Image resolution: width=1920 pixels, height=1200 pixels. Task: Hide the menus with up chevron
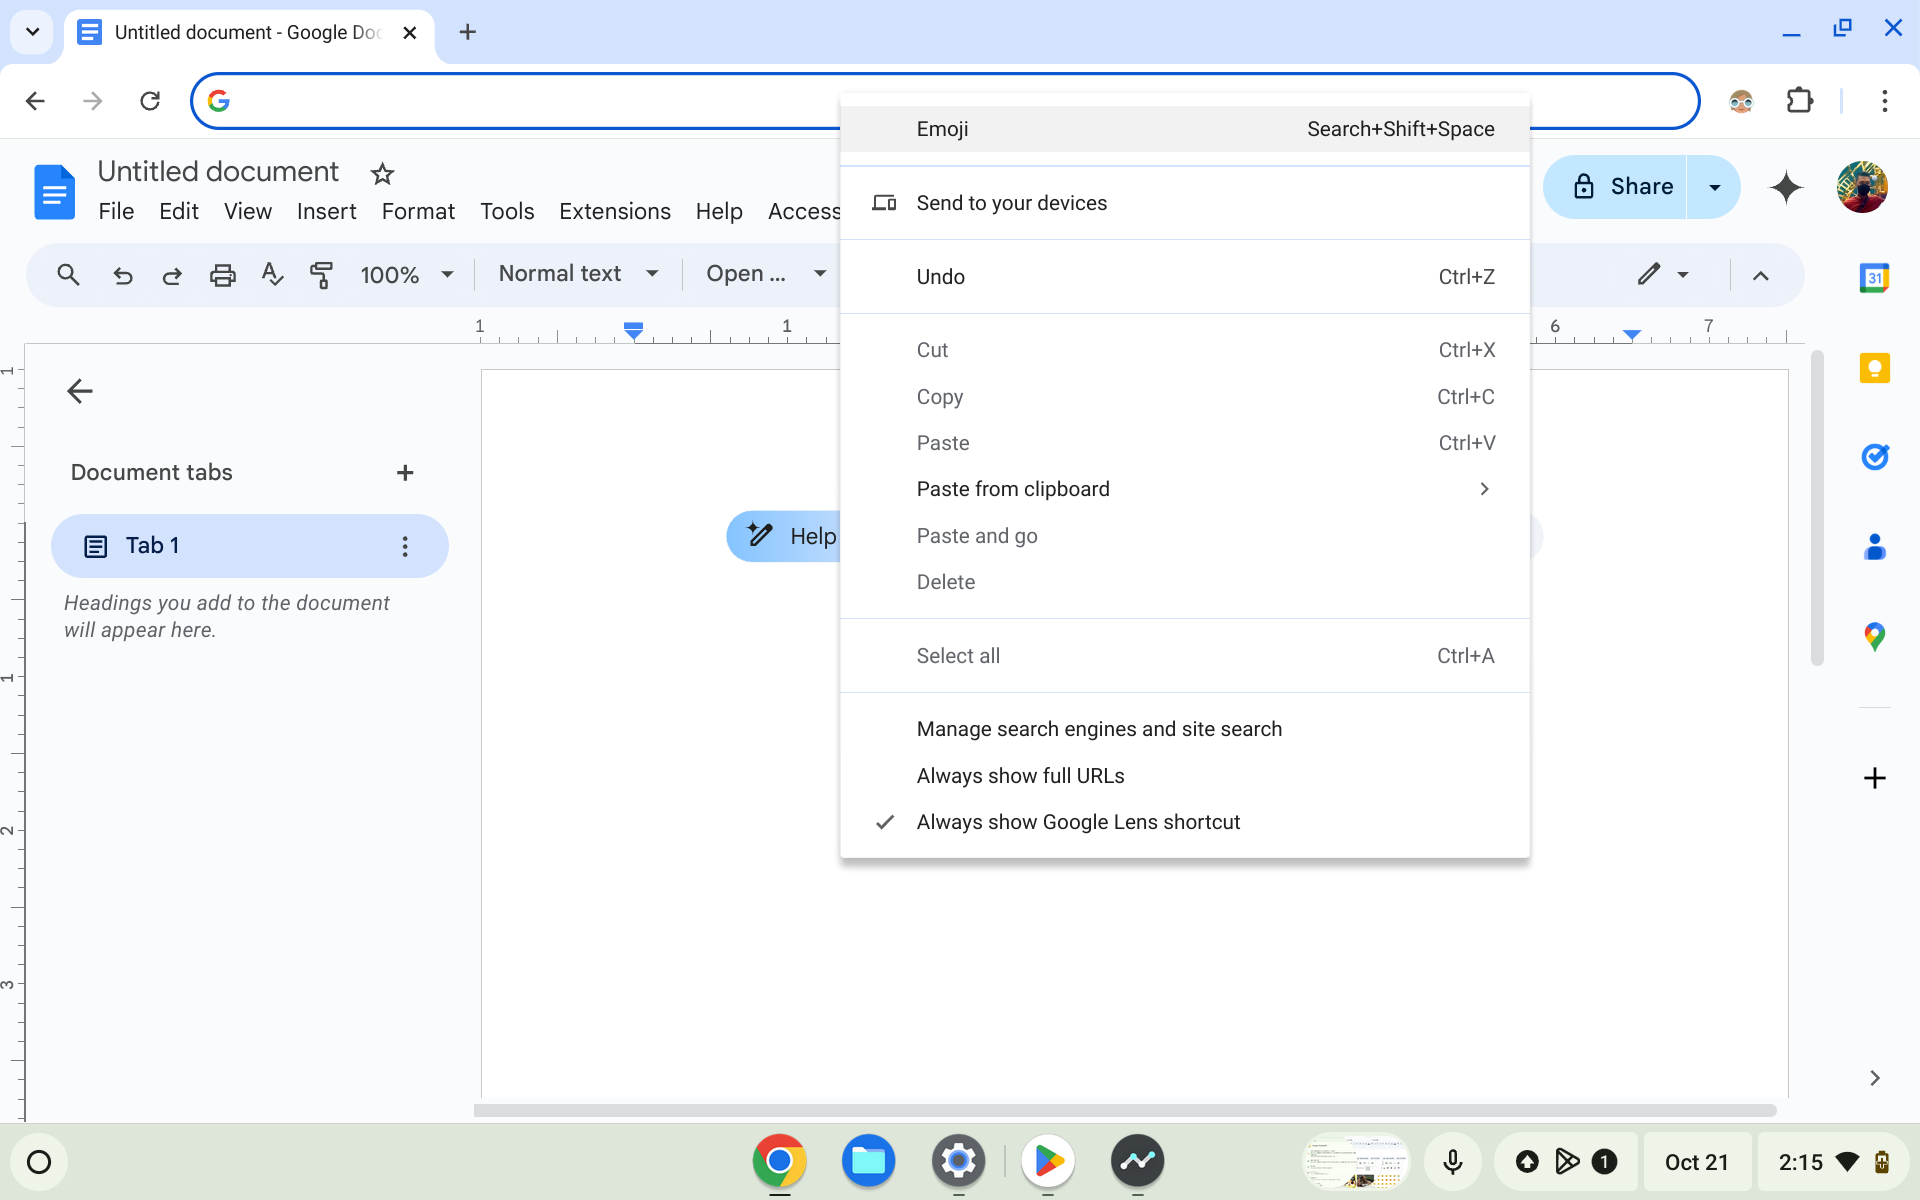pos(1761,275)
